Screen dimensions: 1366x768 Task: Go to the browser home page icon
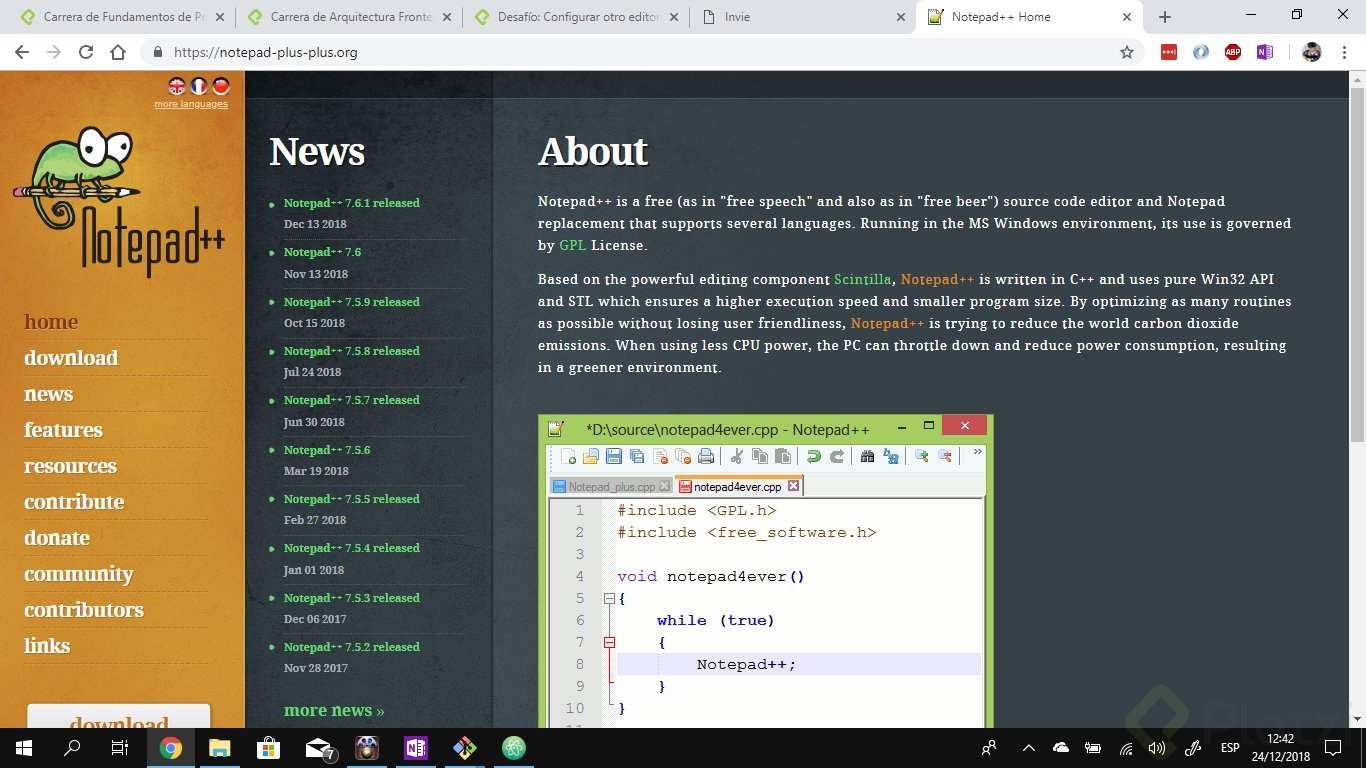tap(118, 52)
